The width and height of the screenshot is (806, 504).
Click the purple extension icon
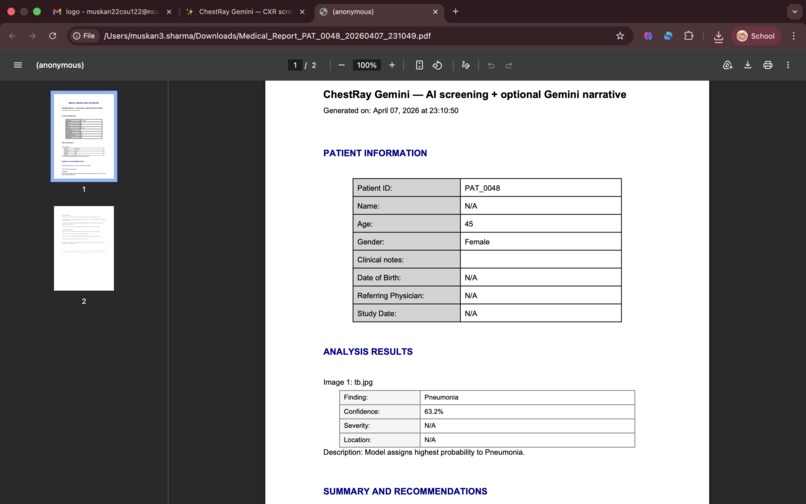(x=648, y=35)
